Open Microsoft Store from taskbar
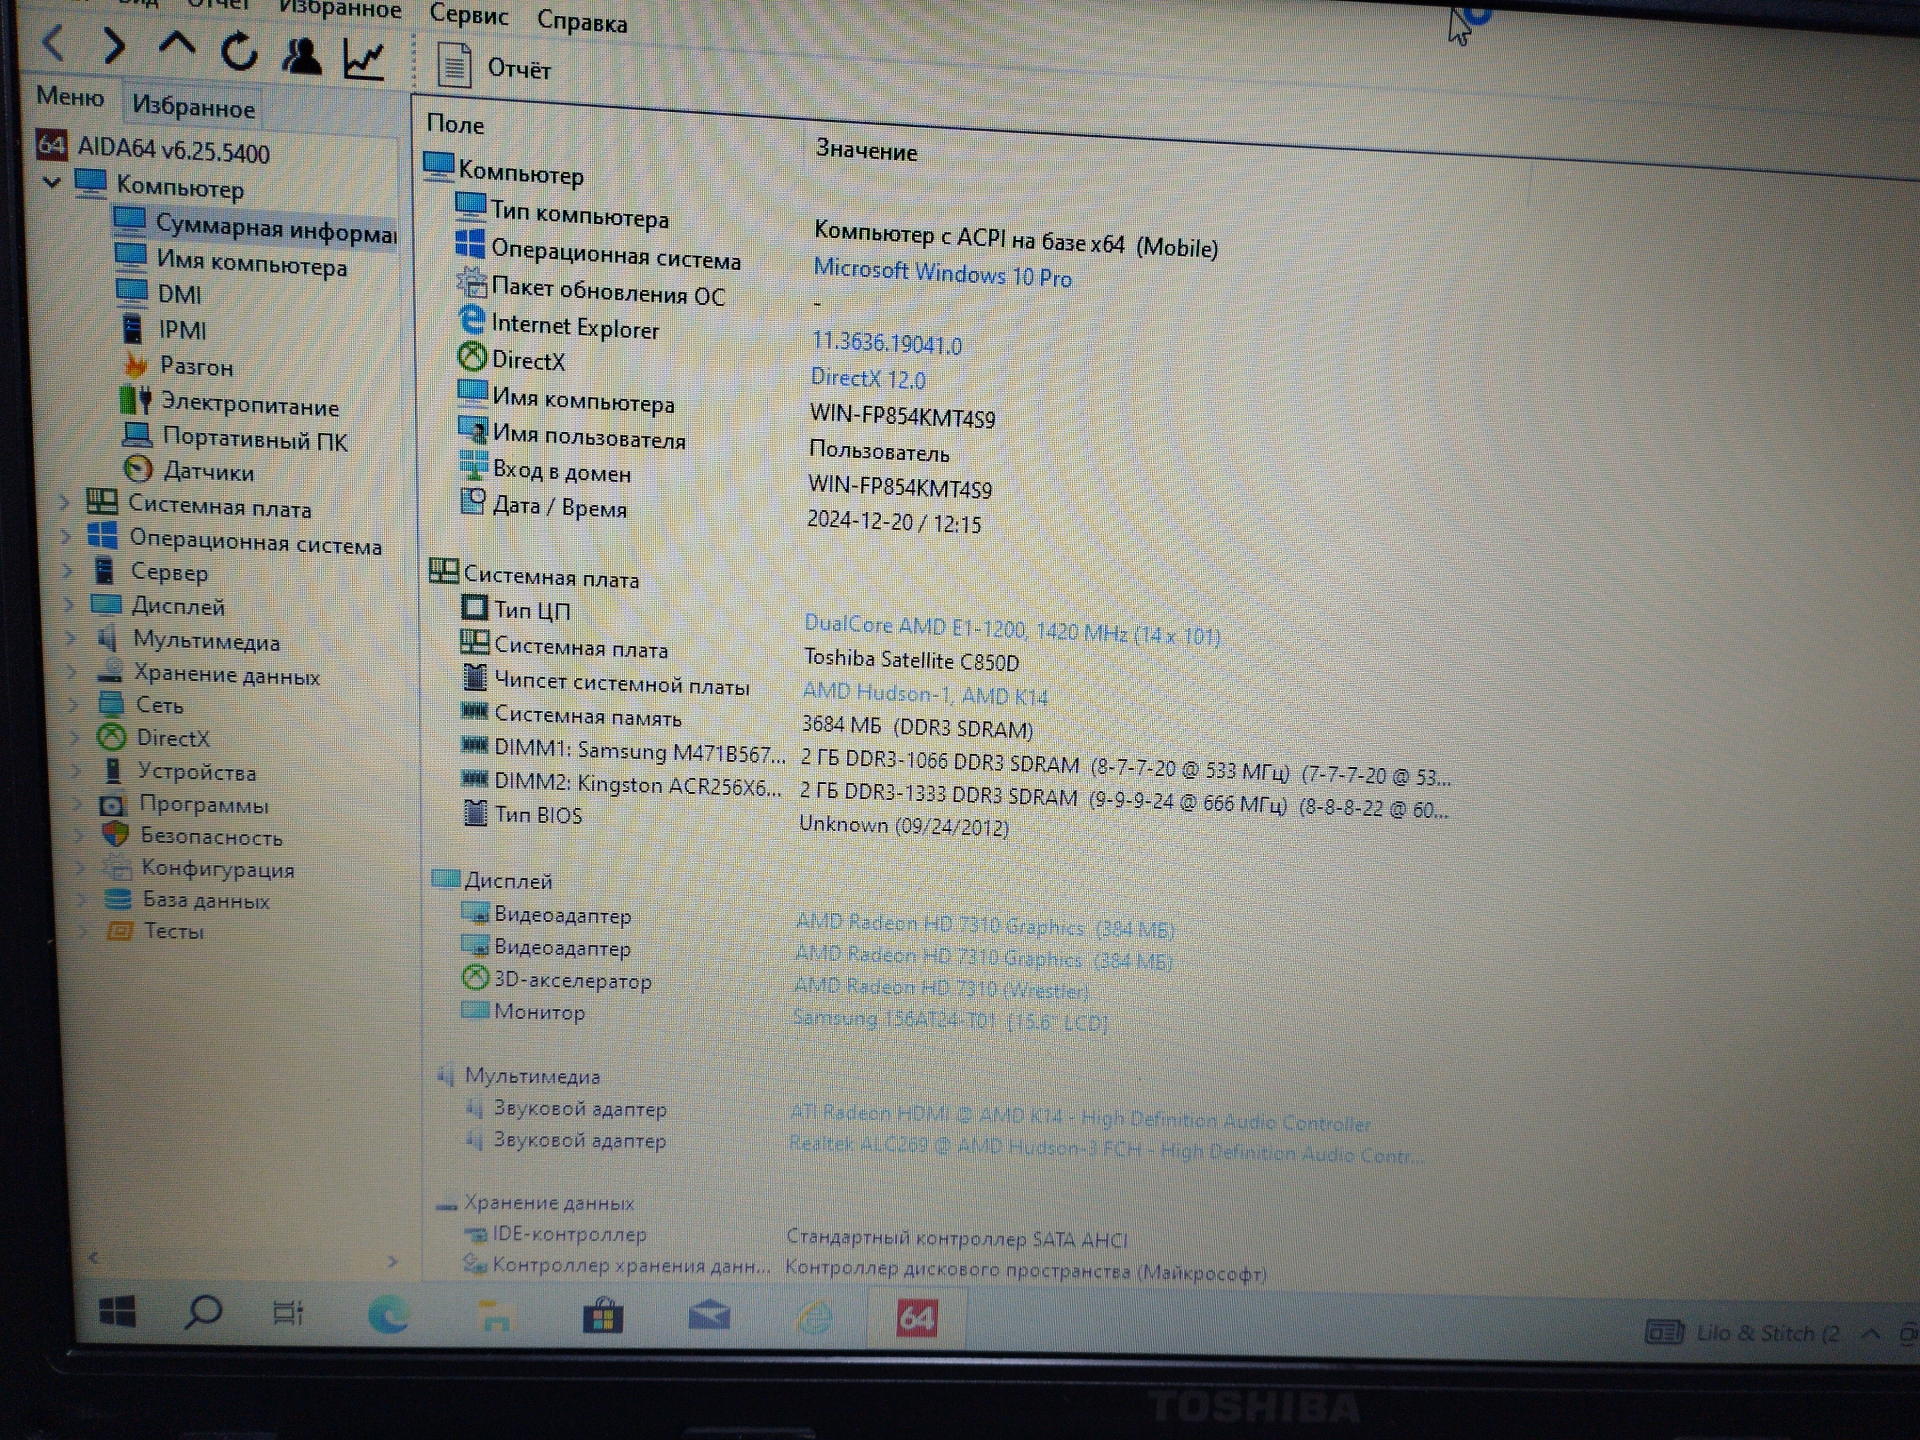This screenshot has height=1440, width=1920. click(603, 1317)
